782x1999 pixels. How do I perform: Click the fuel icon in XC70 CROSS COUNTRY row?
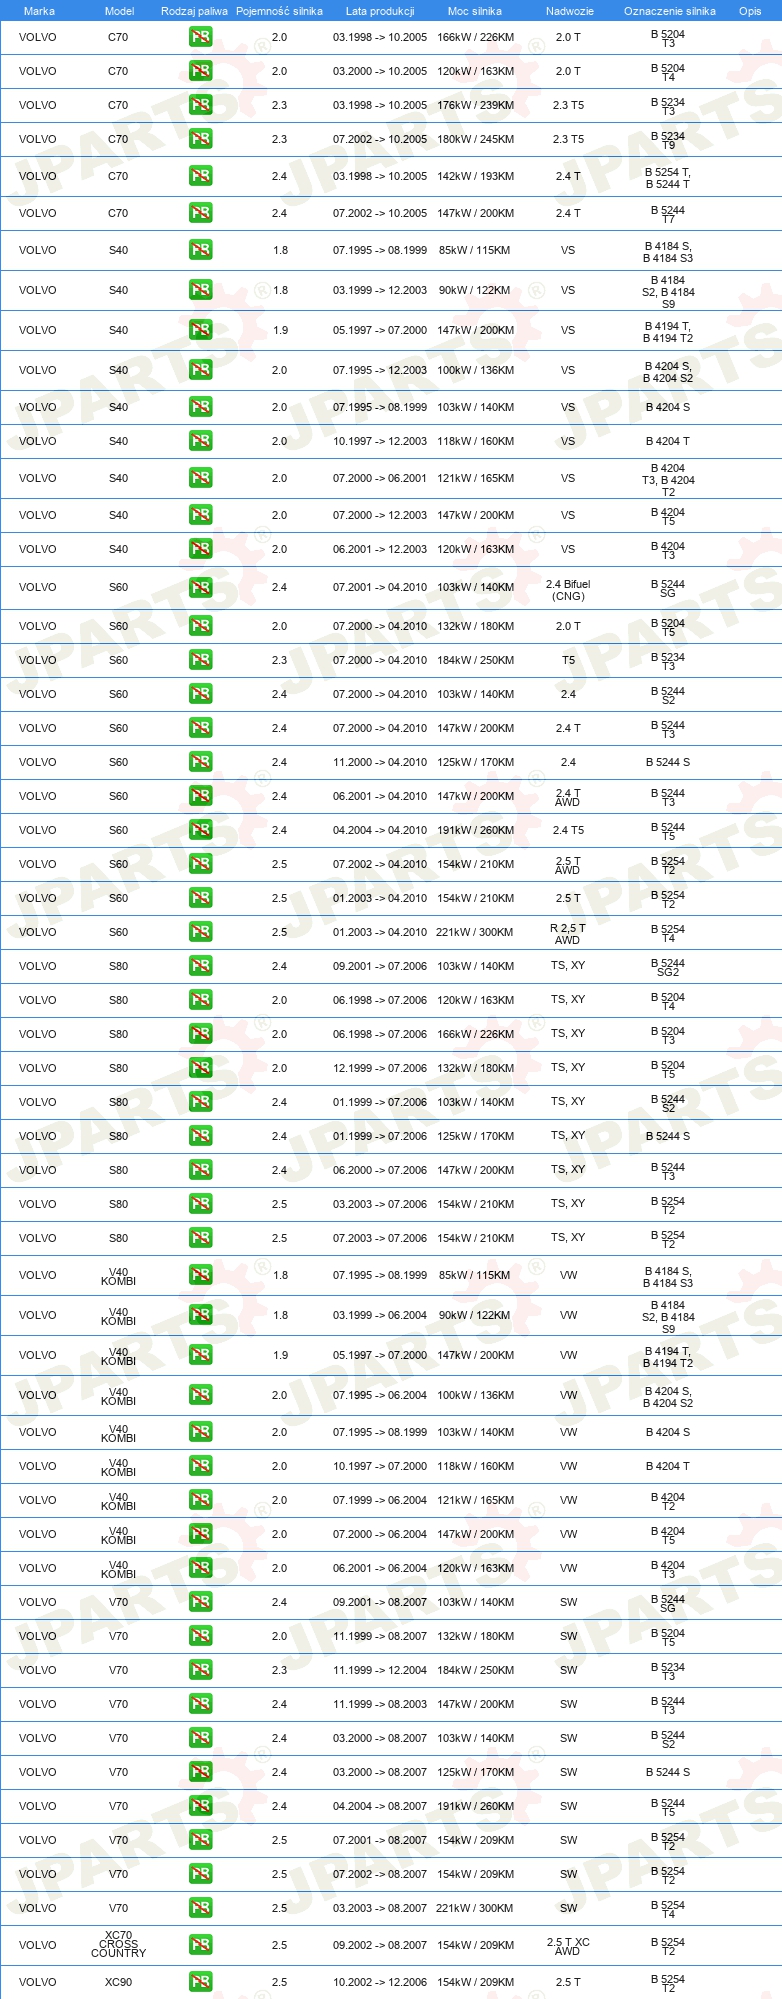click(x=200, y=1945)
